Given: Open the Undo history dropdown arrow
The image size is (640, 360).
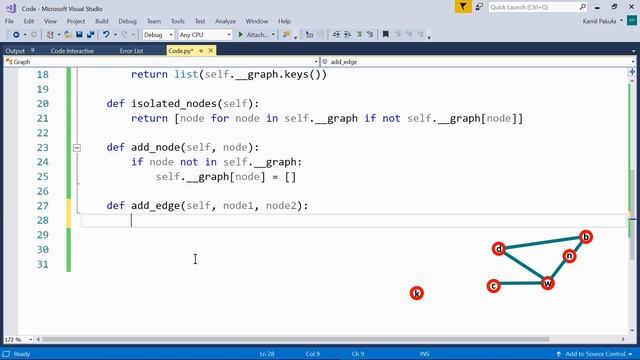Looking at the screenshot, I should pos(115,35).
